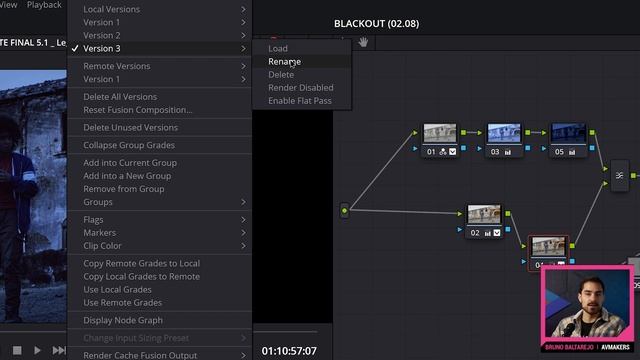Screen dimensions: 640x360
Task: Click node 05 blue key output
Action: (x=592, y=148)
